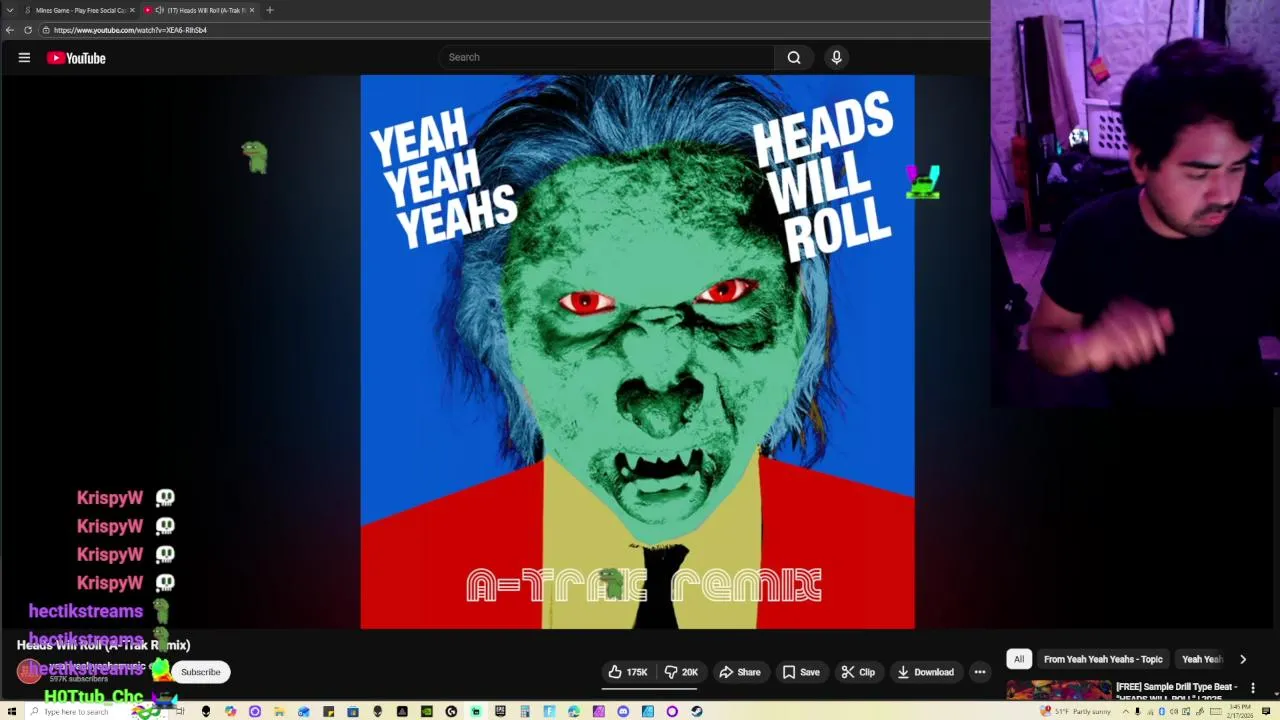Select the partially visible Yeah Yeah chip
This screenshot has width=1280, height=720.
click(1202, 659)
